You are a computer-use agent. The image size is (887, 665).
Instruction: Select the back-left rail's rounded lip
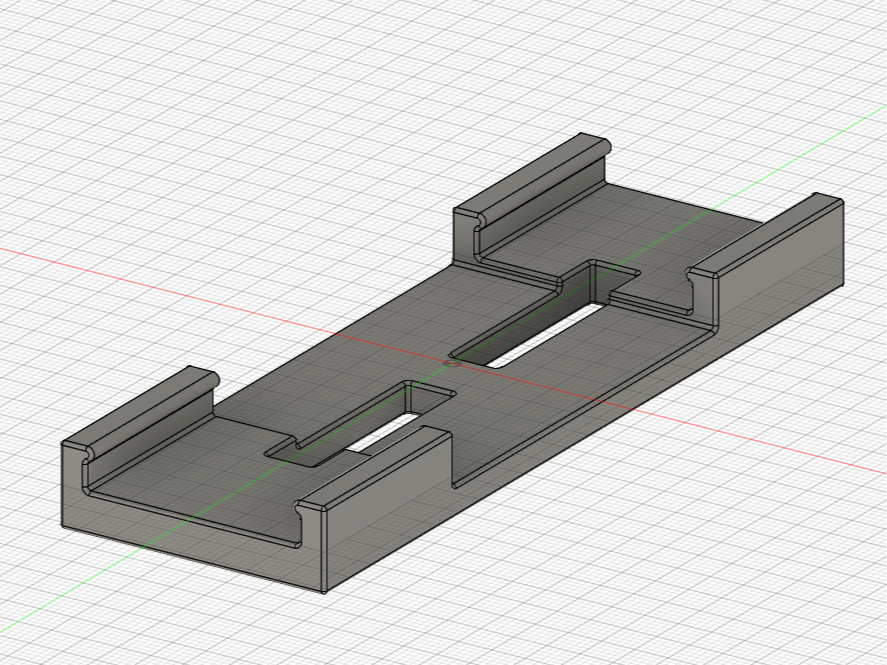pos(544,182)
